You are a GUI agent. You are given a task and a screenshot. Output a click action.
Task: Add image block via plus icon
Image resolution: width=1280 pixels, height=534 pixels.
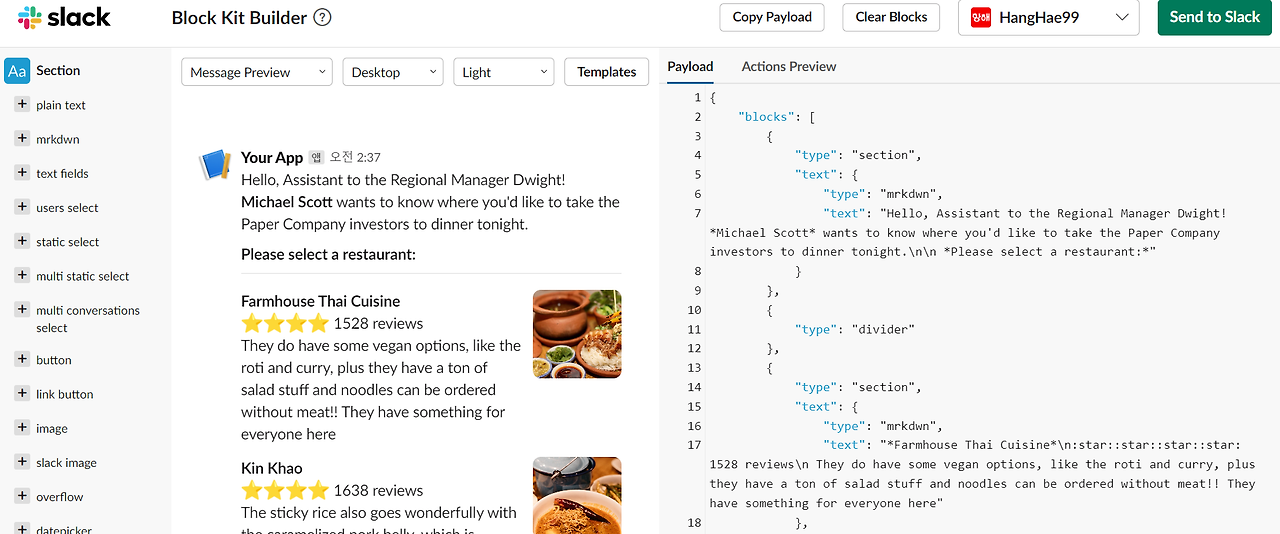[x=21, y=427]
